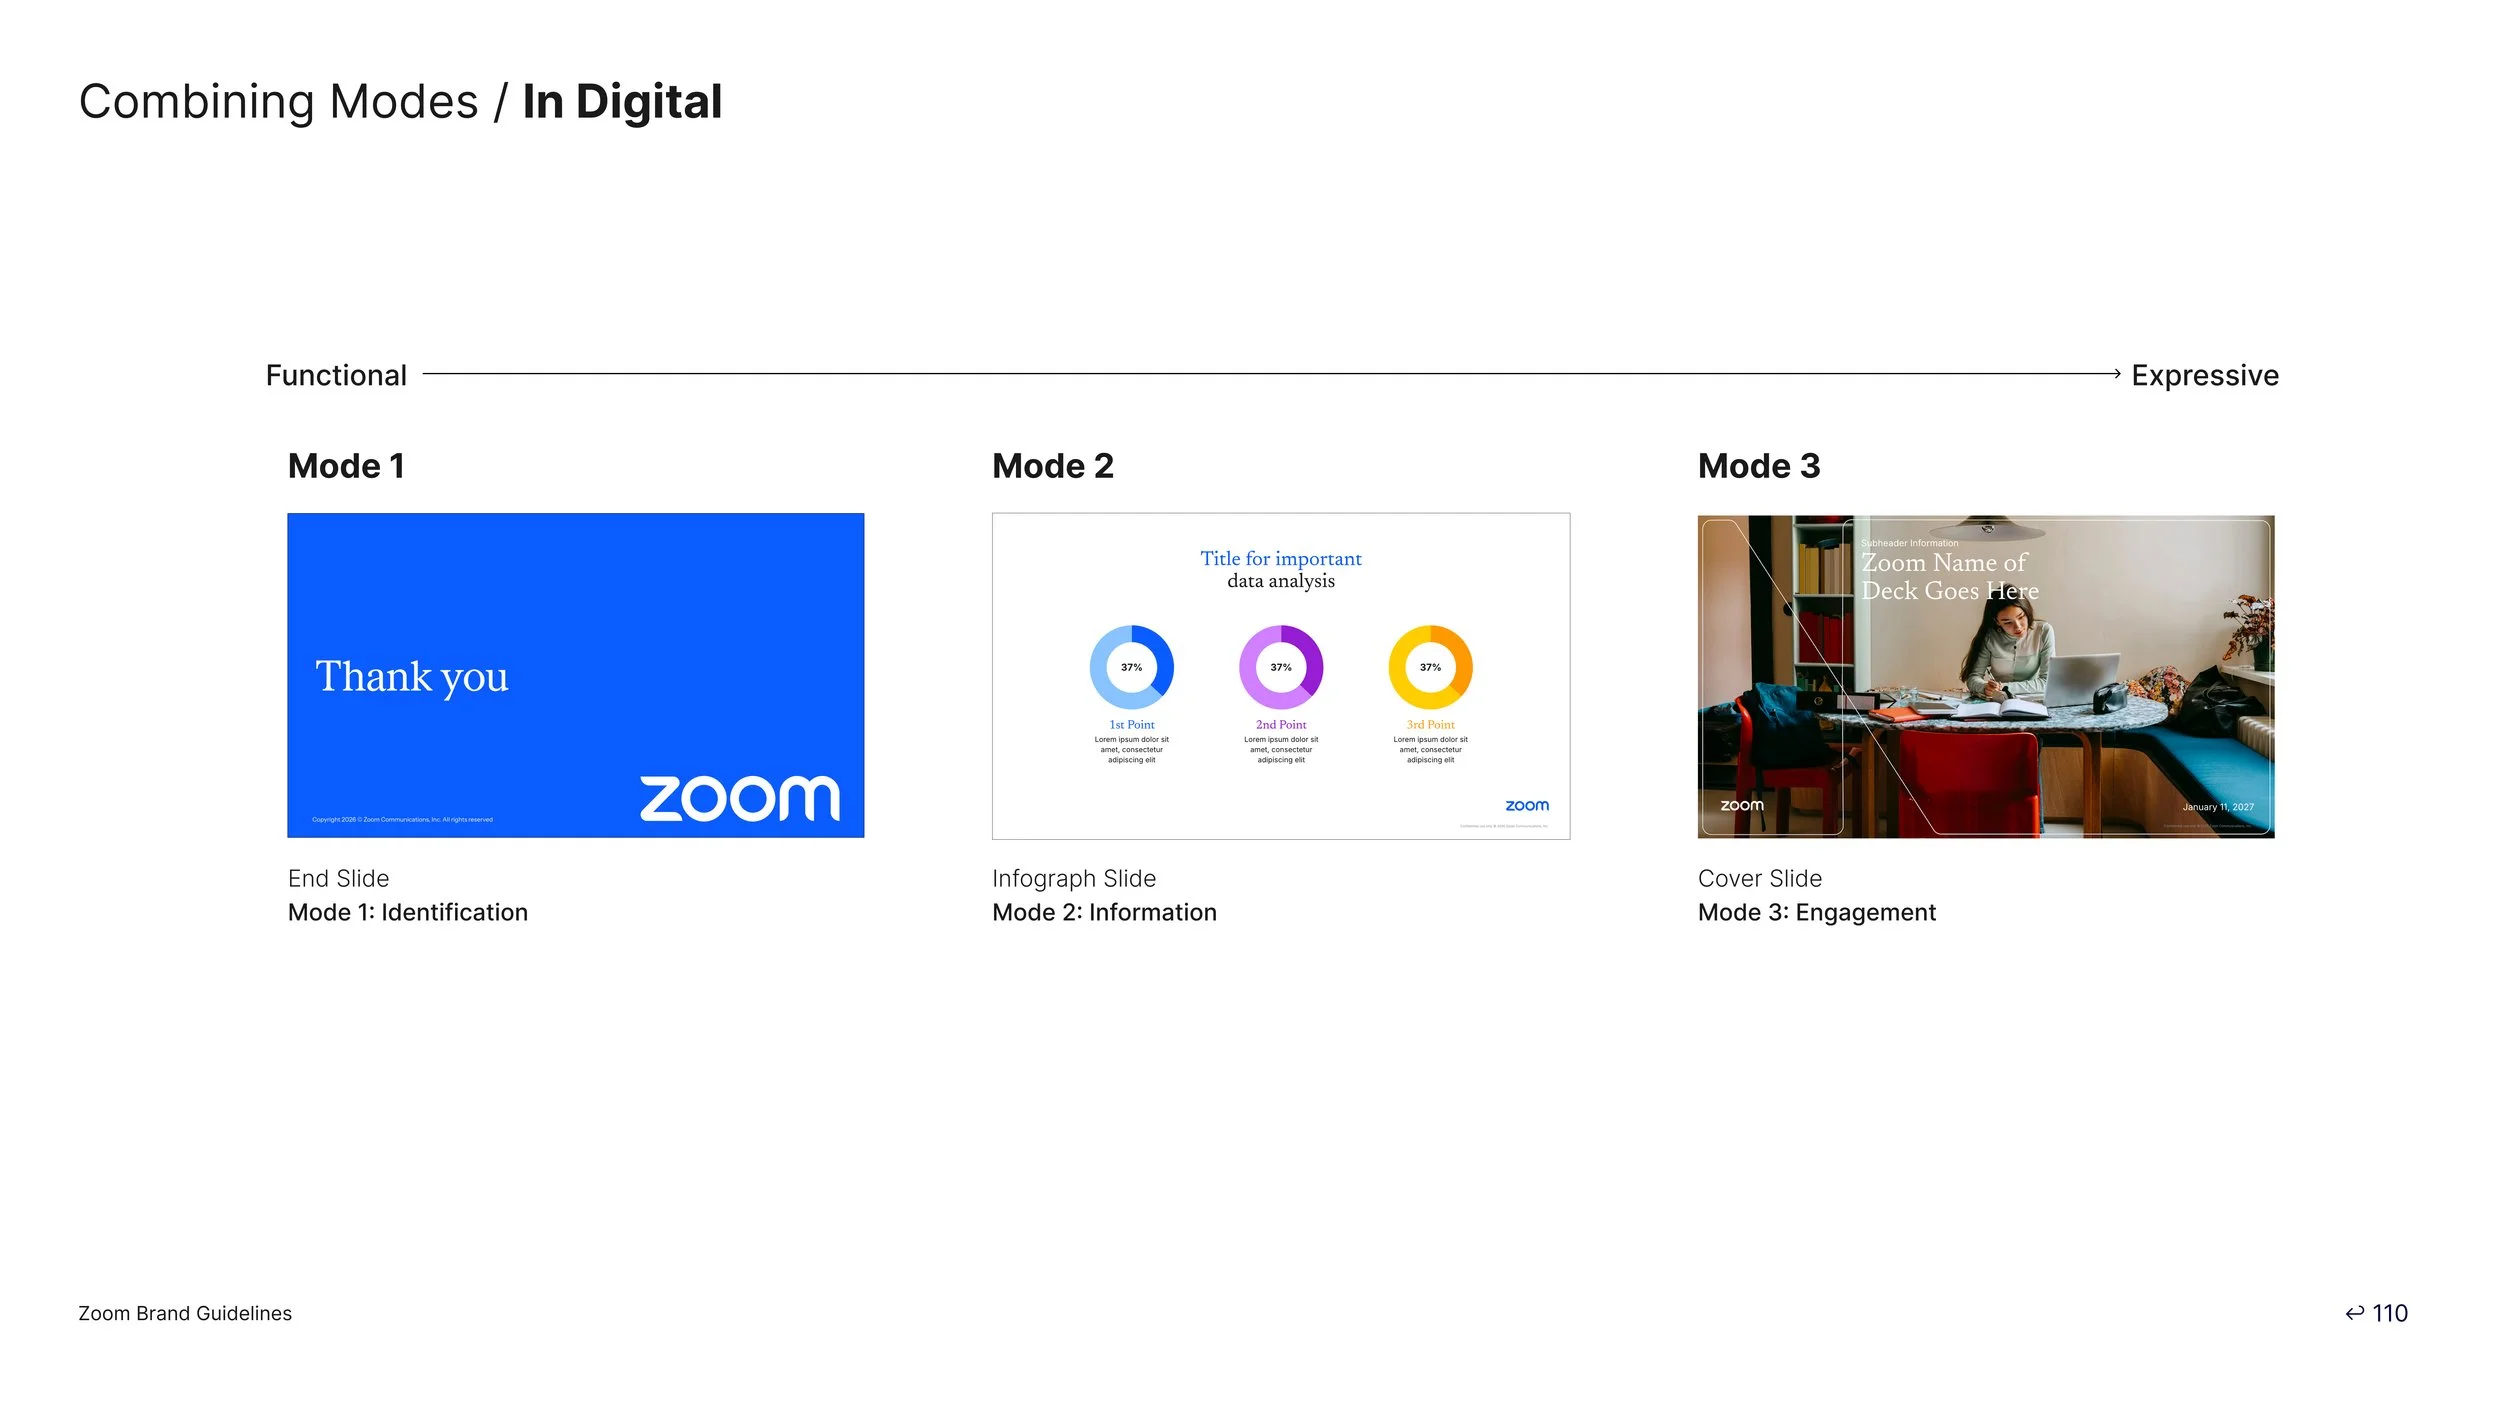
Task: Click the 'Mode 2: Information' caption
Action: click(x=1104, y=912)
